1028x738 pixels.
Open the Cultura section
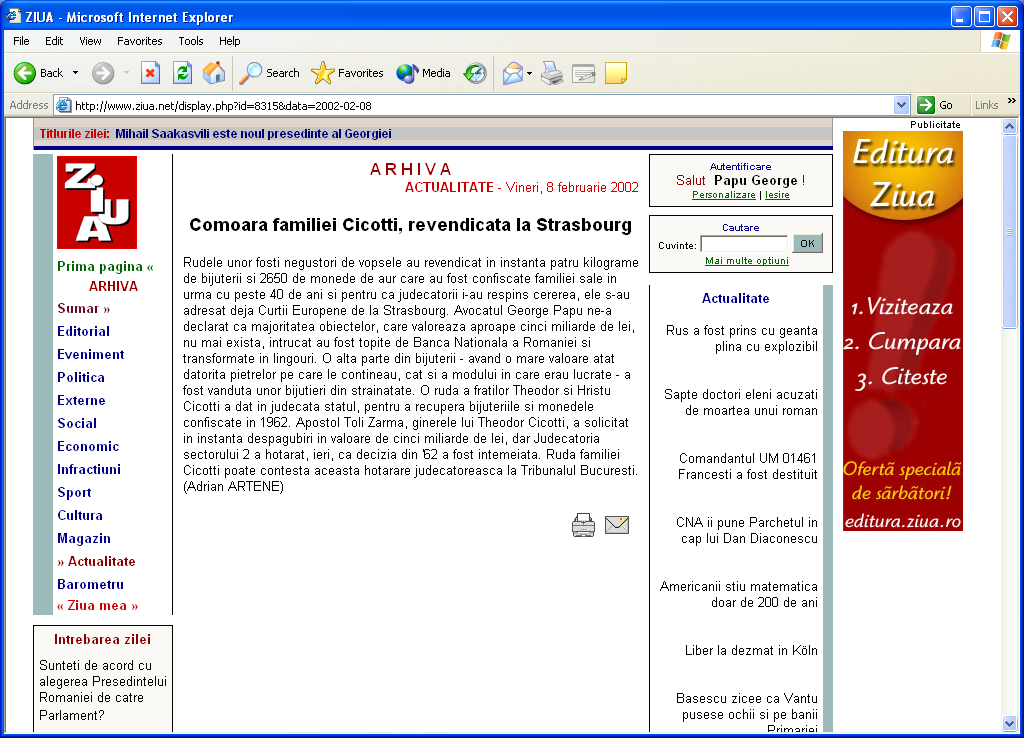[80, 515]
